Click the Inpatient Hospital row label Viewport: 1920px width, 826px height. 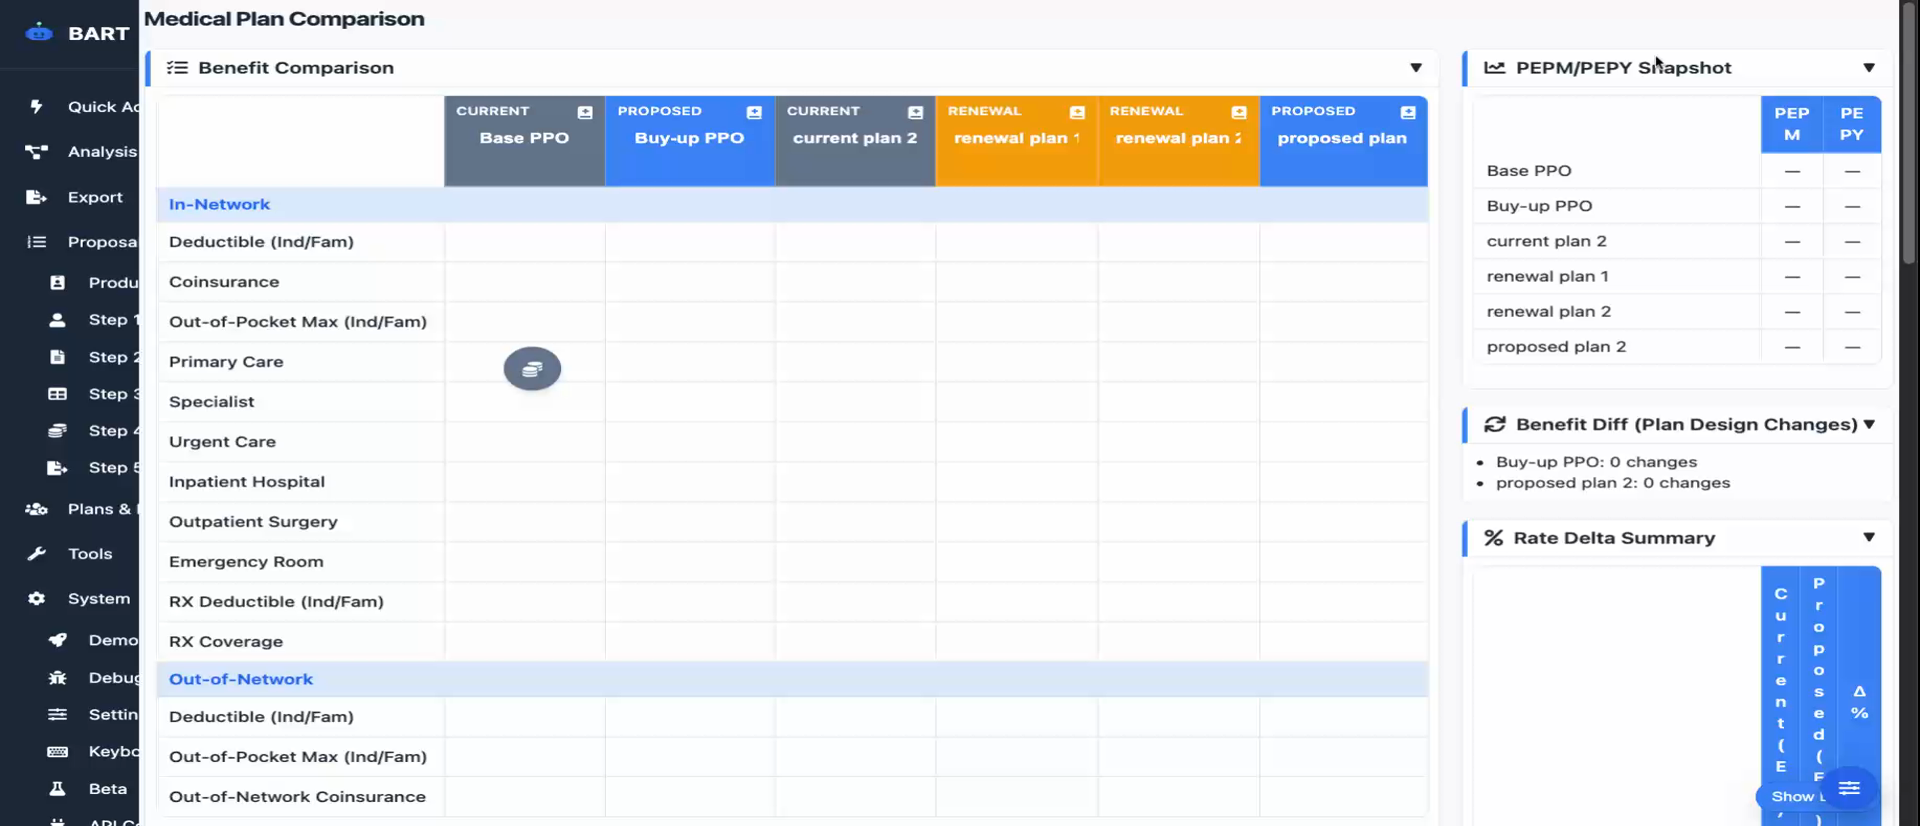(247, 482)
